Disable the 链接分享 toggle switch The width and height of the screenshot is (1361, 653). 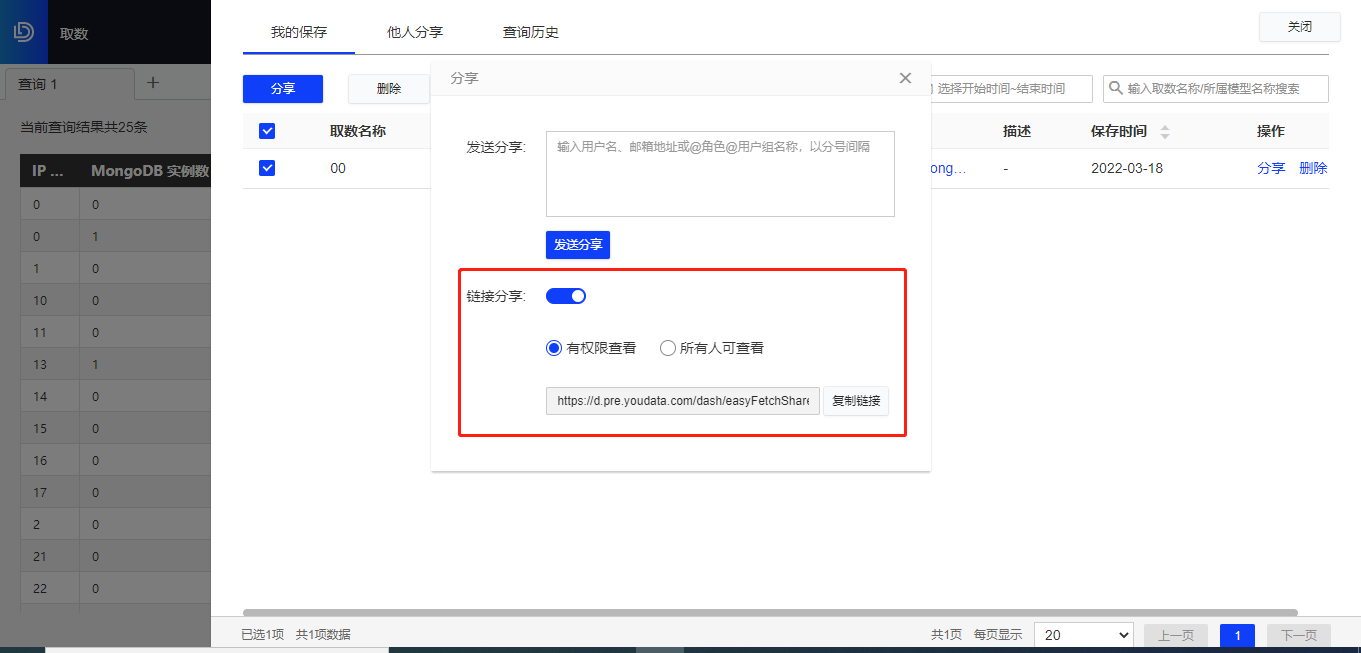pos(566,295)
